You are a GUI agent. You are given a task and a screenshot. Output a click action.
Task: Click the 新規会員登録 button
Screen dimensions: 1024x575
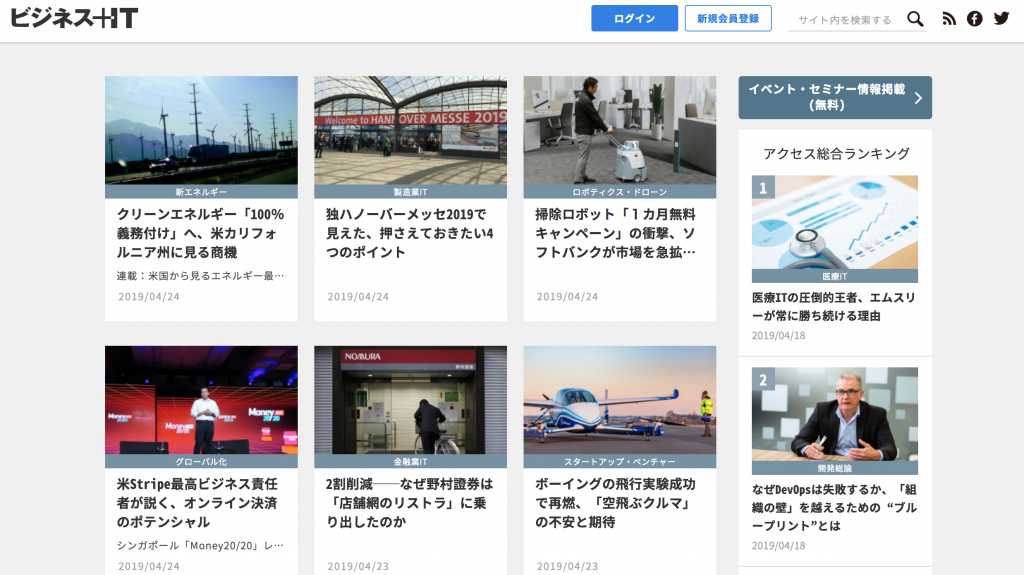click(728, 18)
